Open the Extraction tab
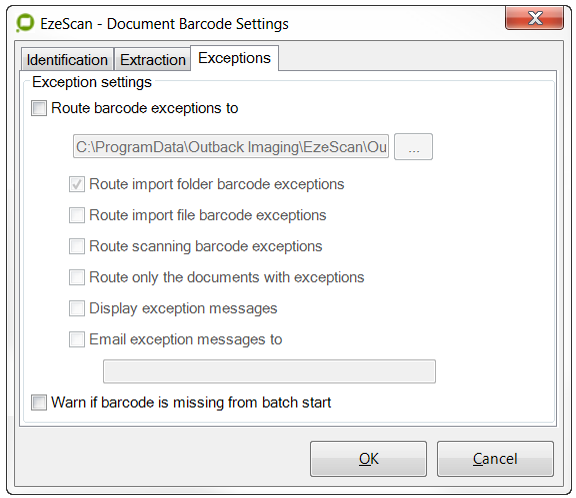576x498 pixels. [153, 59]
